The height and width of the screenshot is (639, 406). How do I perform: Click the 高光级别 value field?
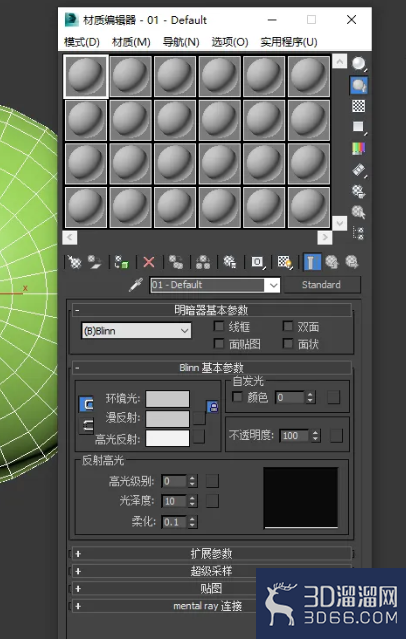click(174, 481)
